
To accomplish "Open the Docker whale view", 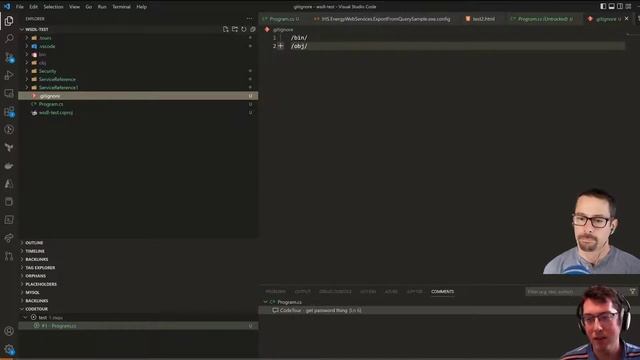I will click(9, 166).
